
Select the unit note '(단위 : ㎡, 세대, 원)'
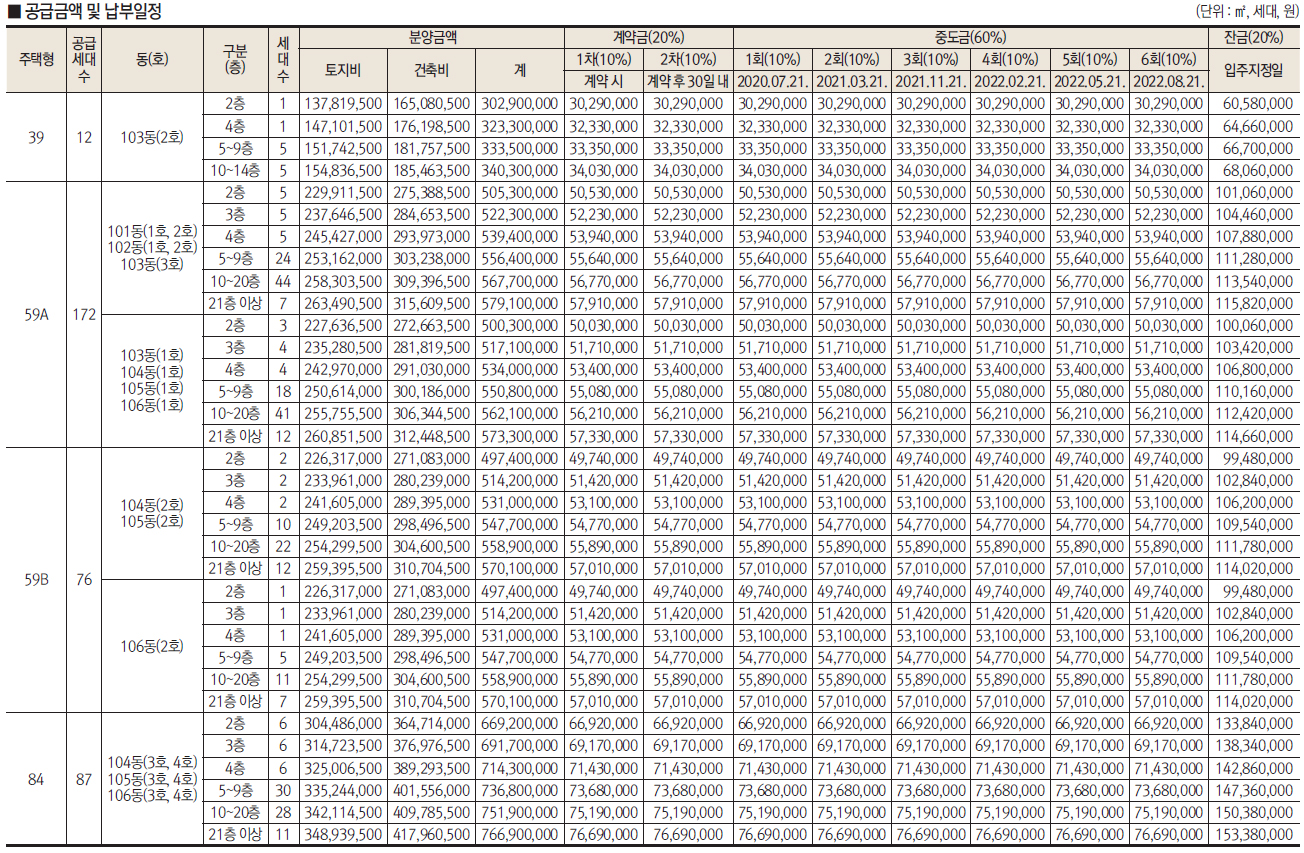coord(1247,12)
